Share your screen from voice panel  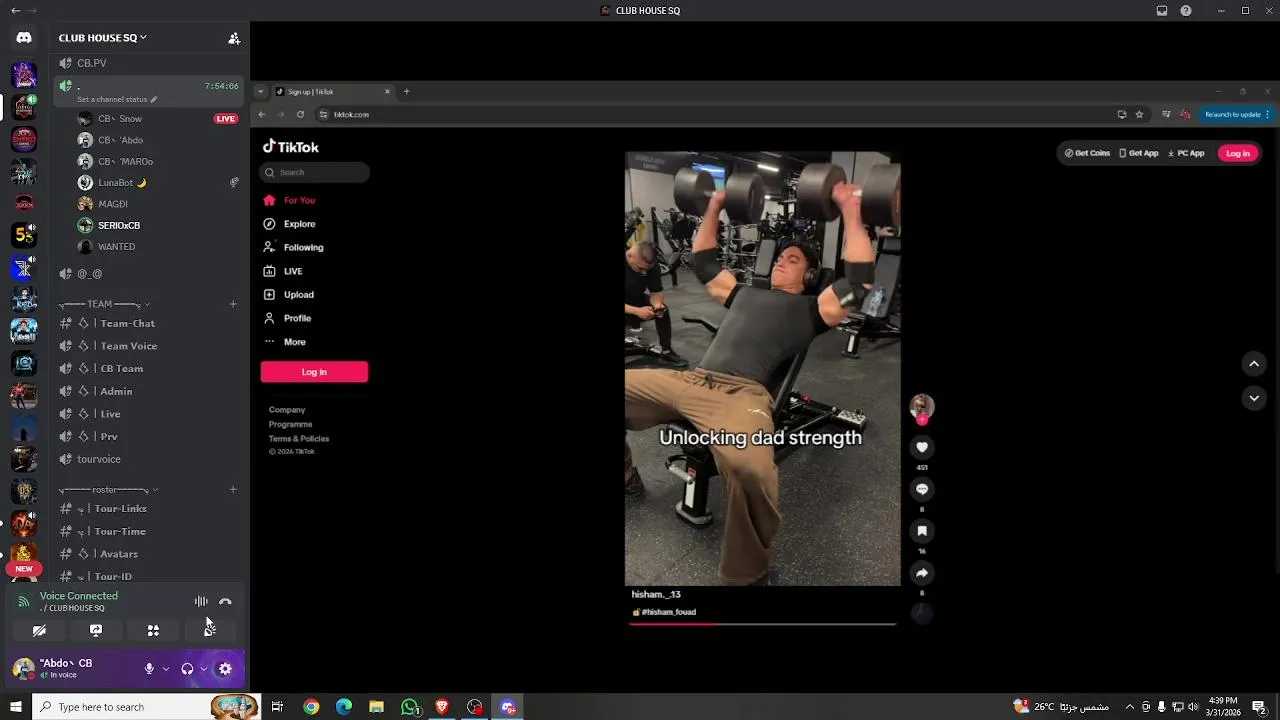(96, 630)
